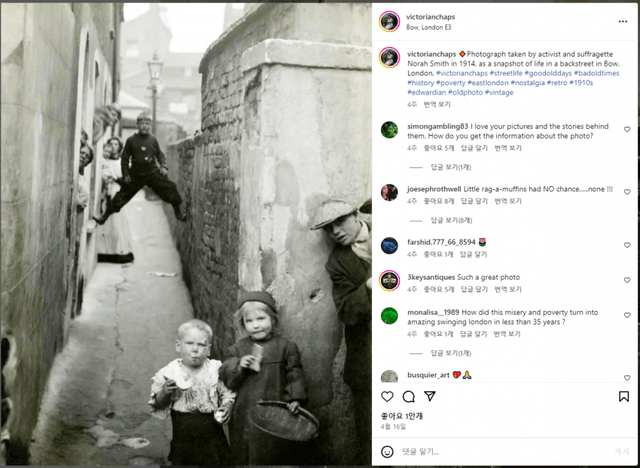Like the post with the heart icon
Image resolution: width=640 pixels, height=468 pixels.
tap(387, 396)
